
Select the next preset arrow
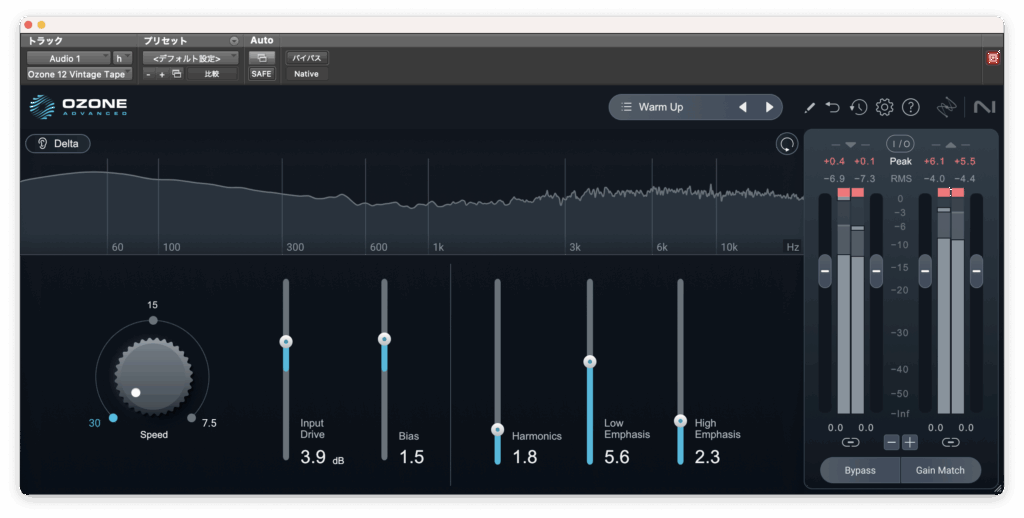point(769,107)
